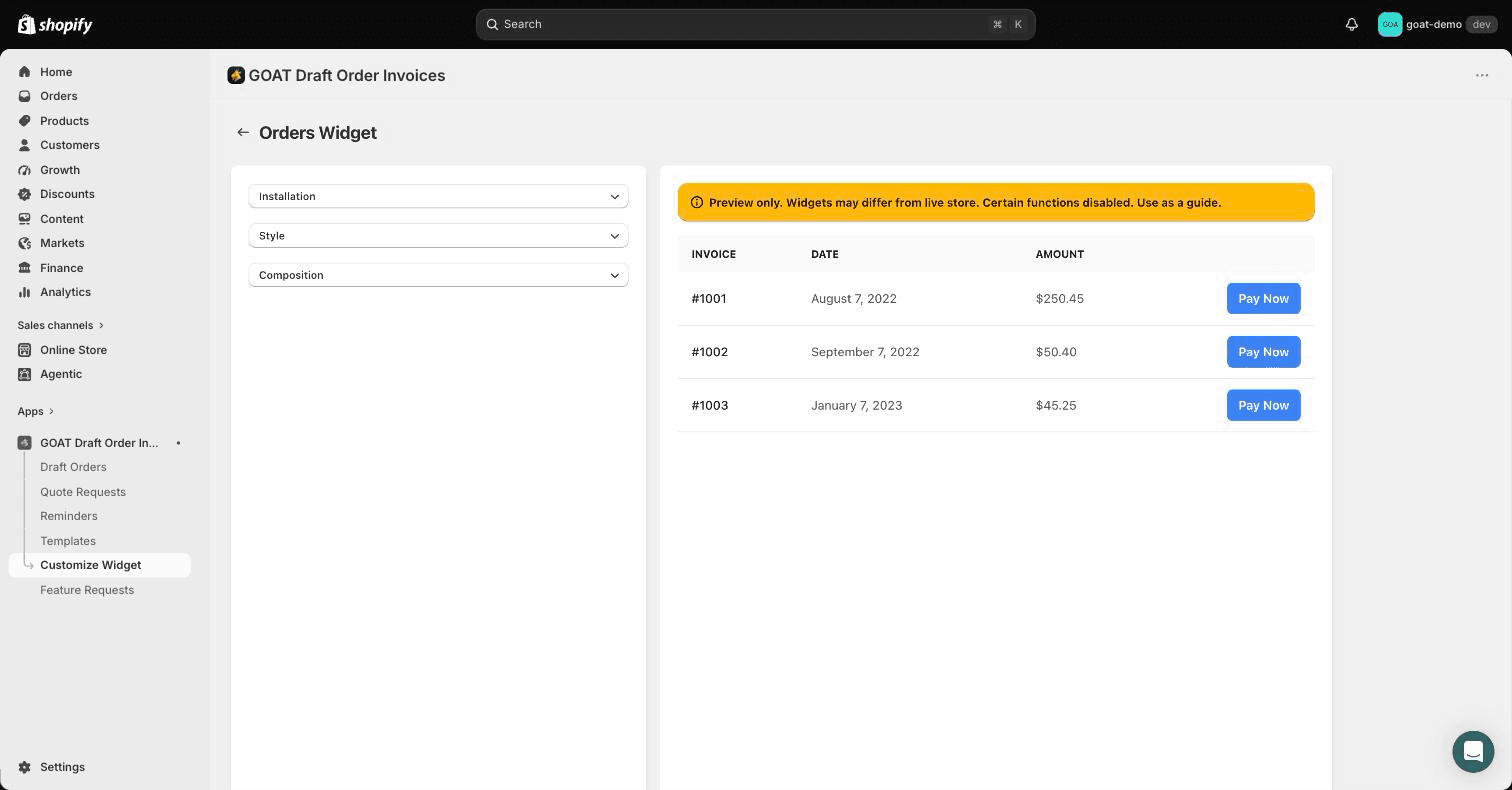The image size is (1512, 790).
Task: Click the Home sidebar icon
Action: (x=25, y=72)
